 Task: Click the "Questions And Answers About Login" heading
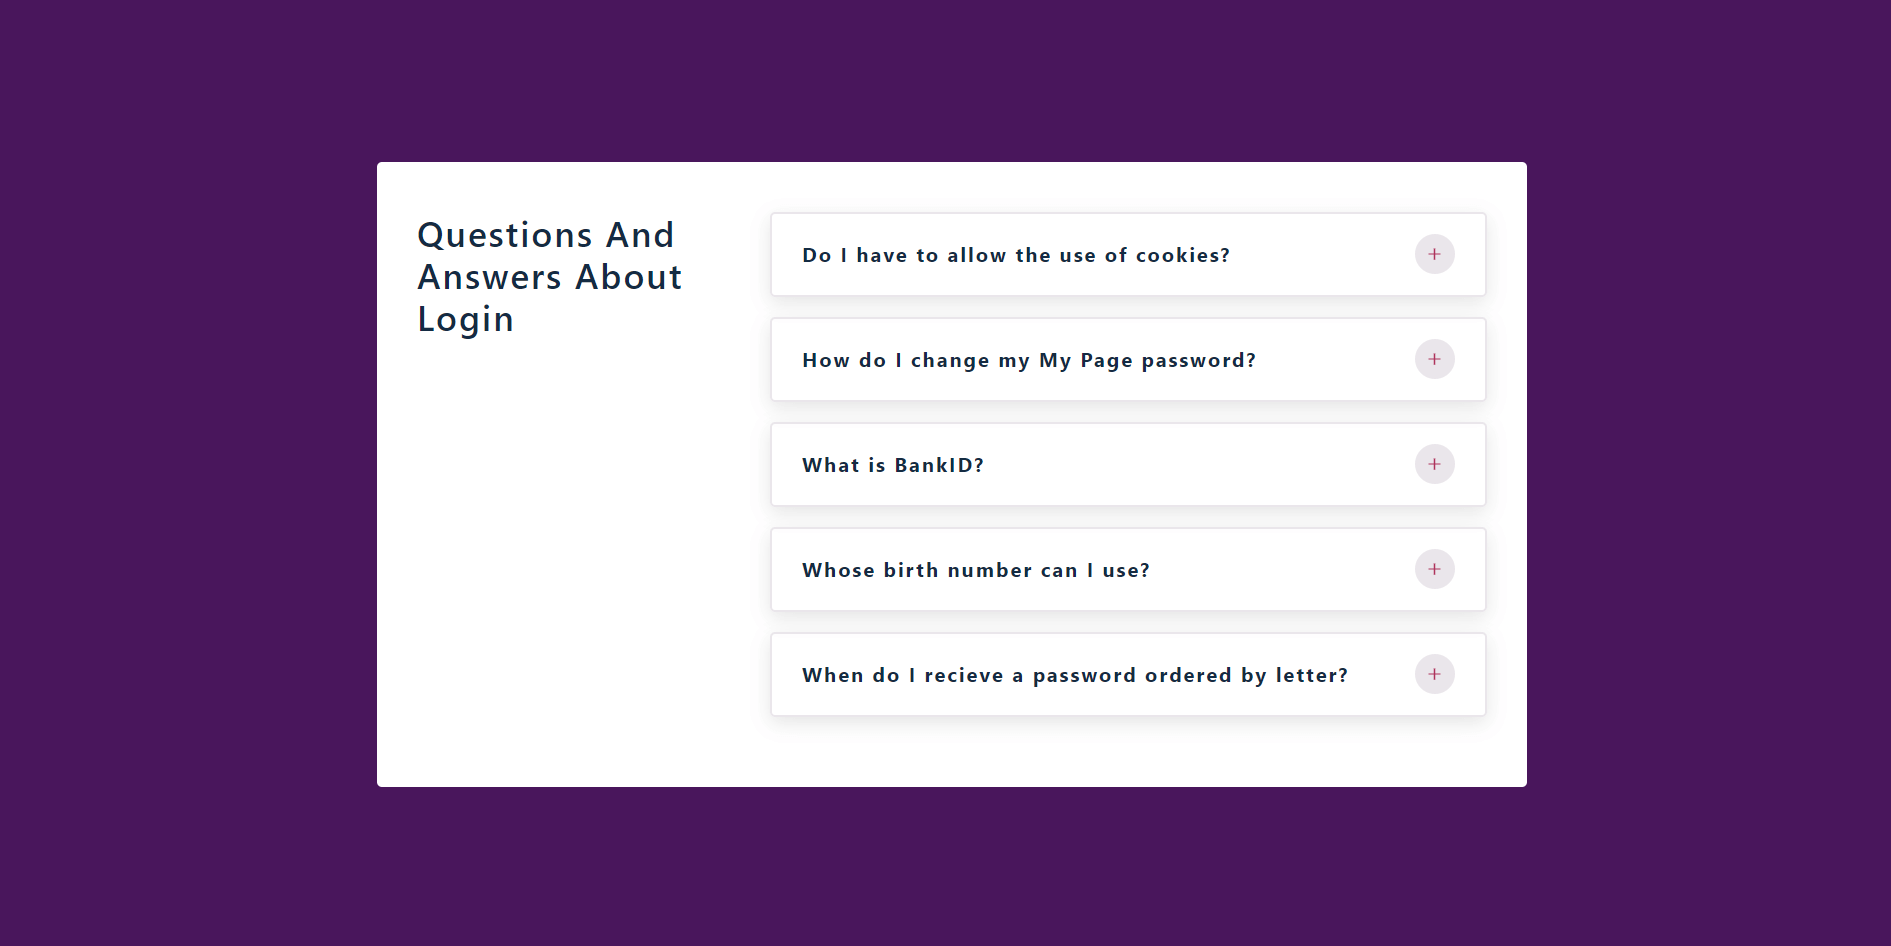(549, 277)
